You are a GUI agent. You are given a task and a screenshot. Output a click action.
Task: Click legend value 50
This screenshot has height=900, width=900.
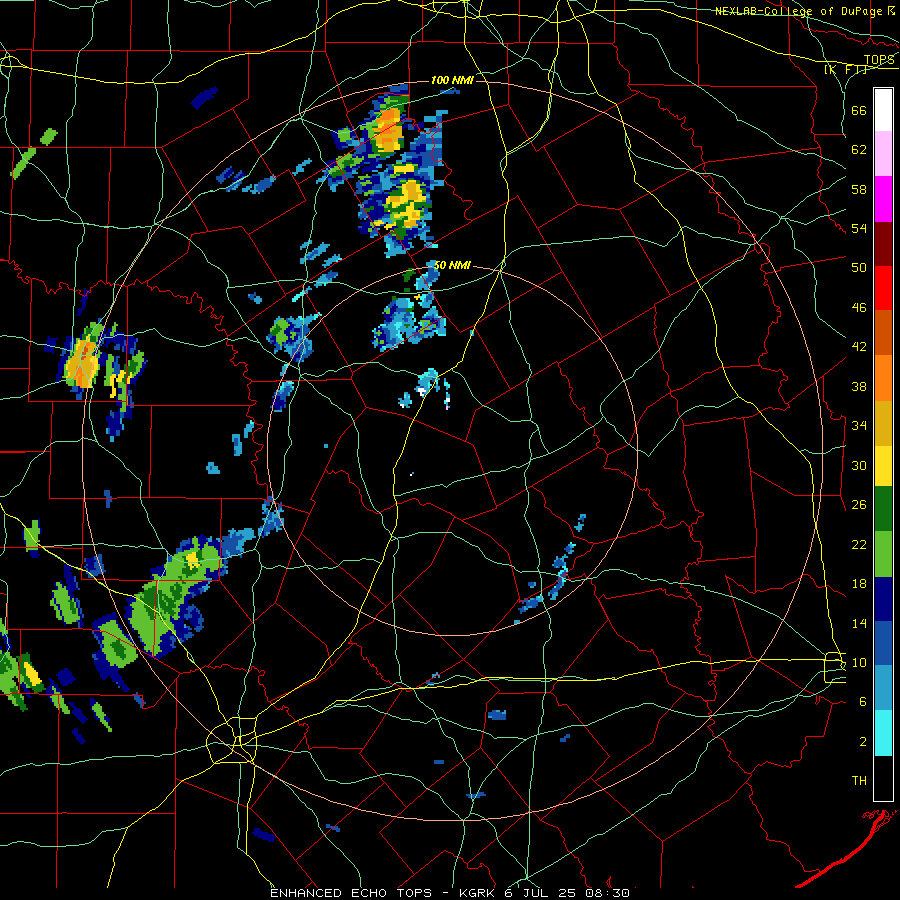pyautogui.click(x=859, y=268)
